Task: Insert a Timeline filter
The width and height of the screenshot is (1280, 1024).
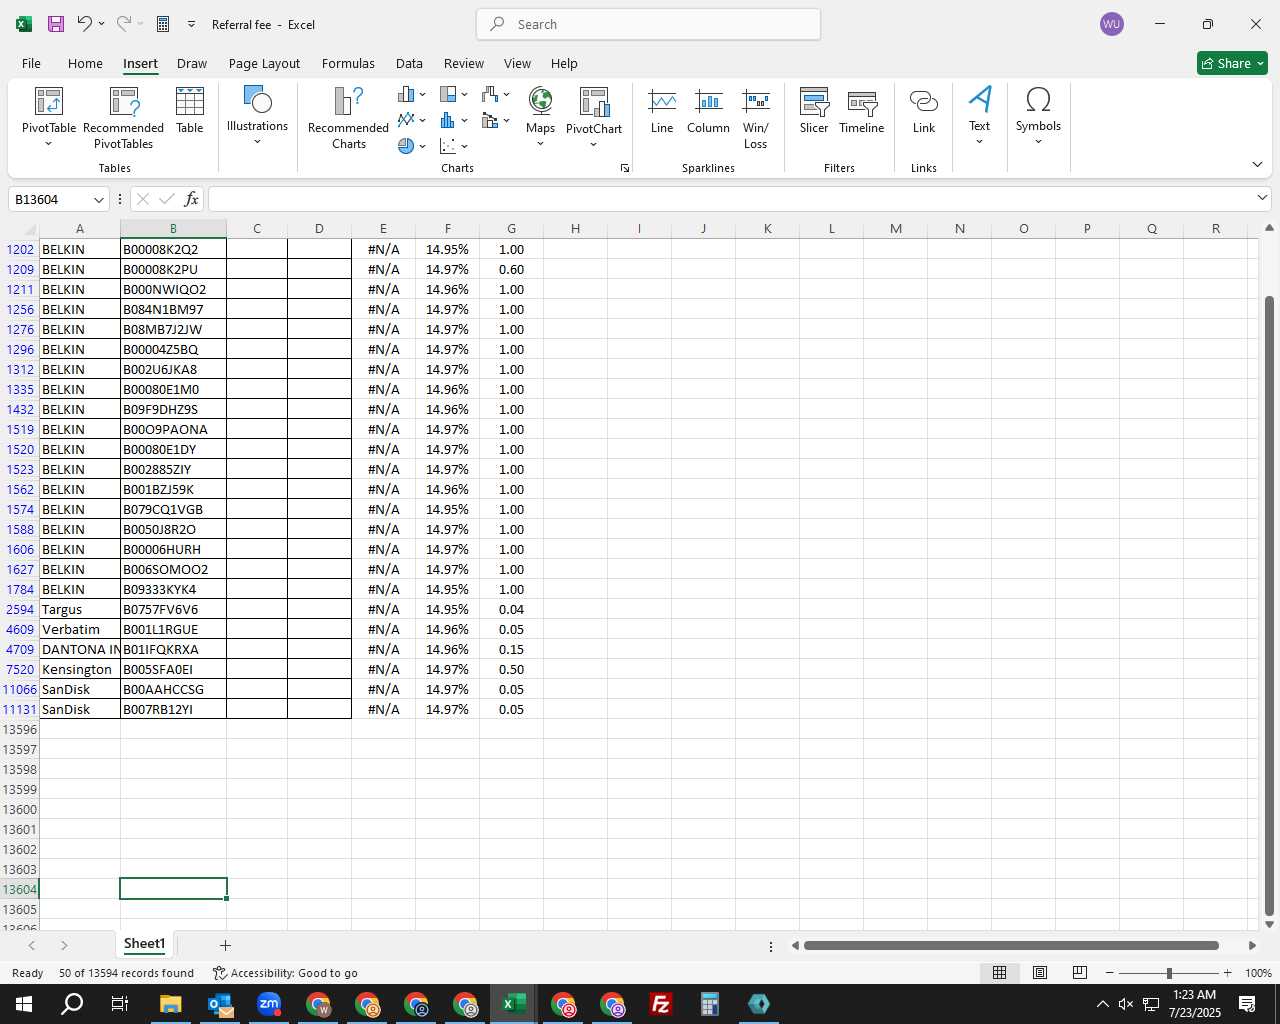Action: pos(862,110)
